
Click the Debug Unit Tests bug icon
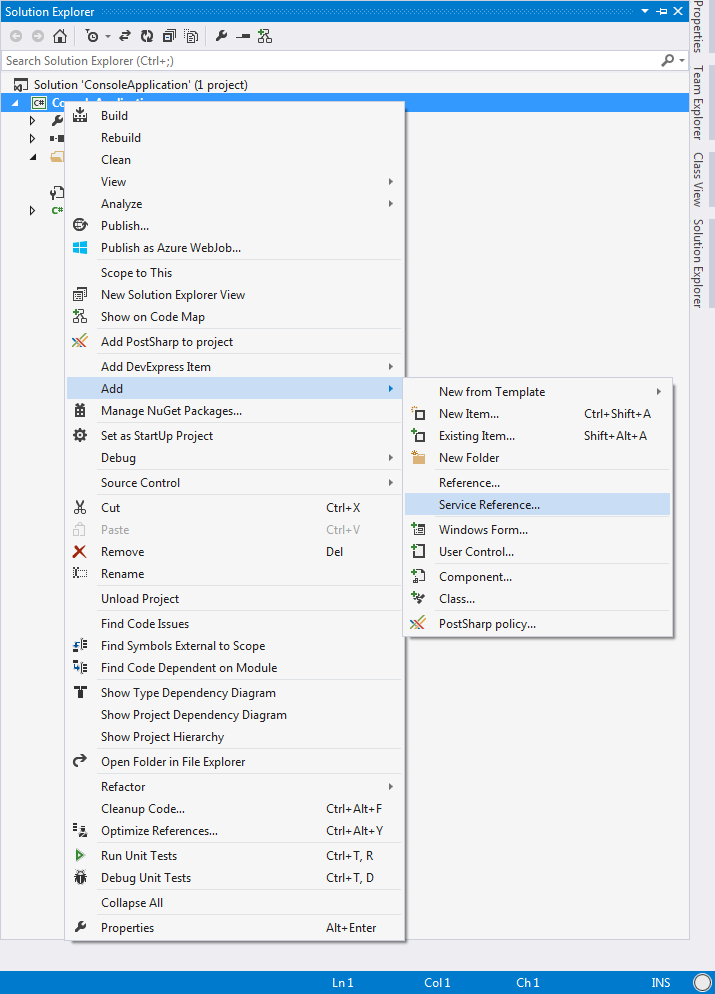point(80,877)
